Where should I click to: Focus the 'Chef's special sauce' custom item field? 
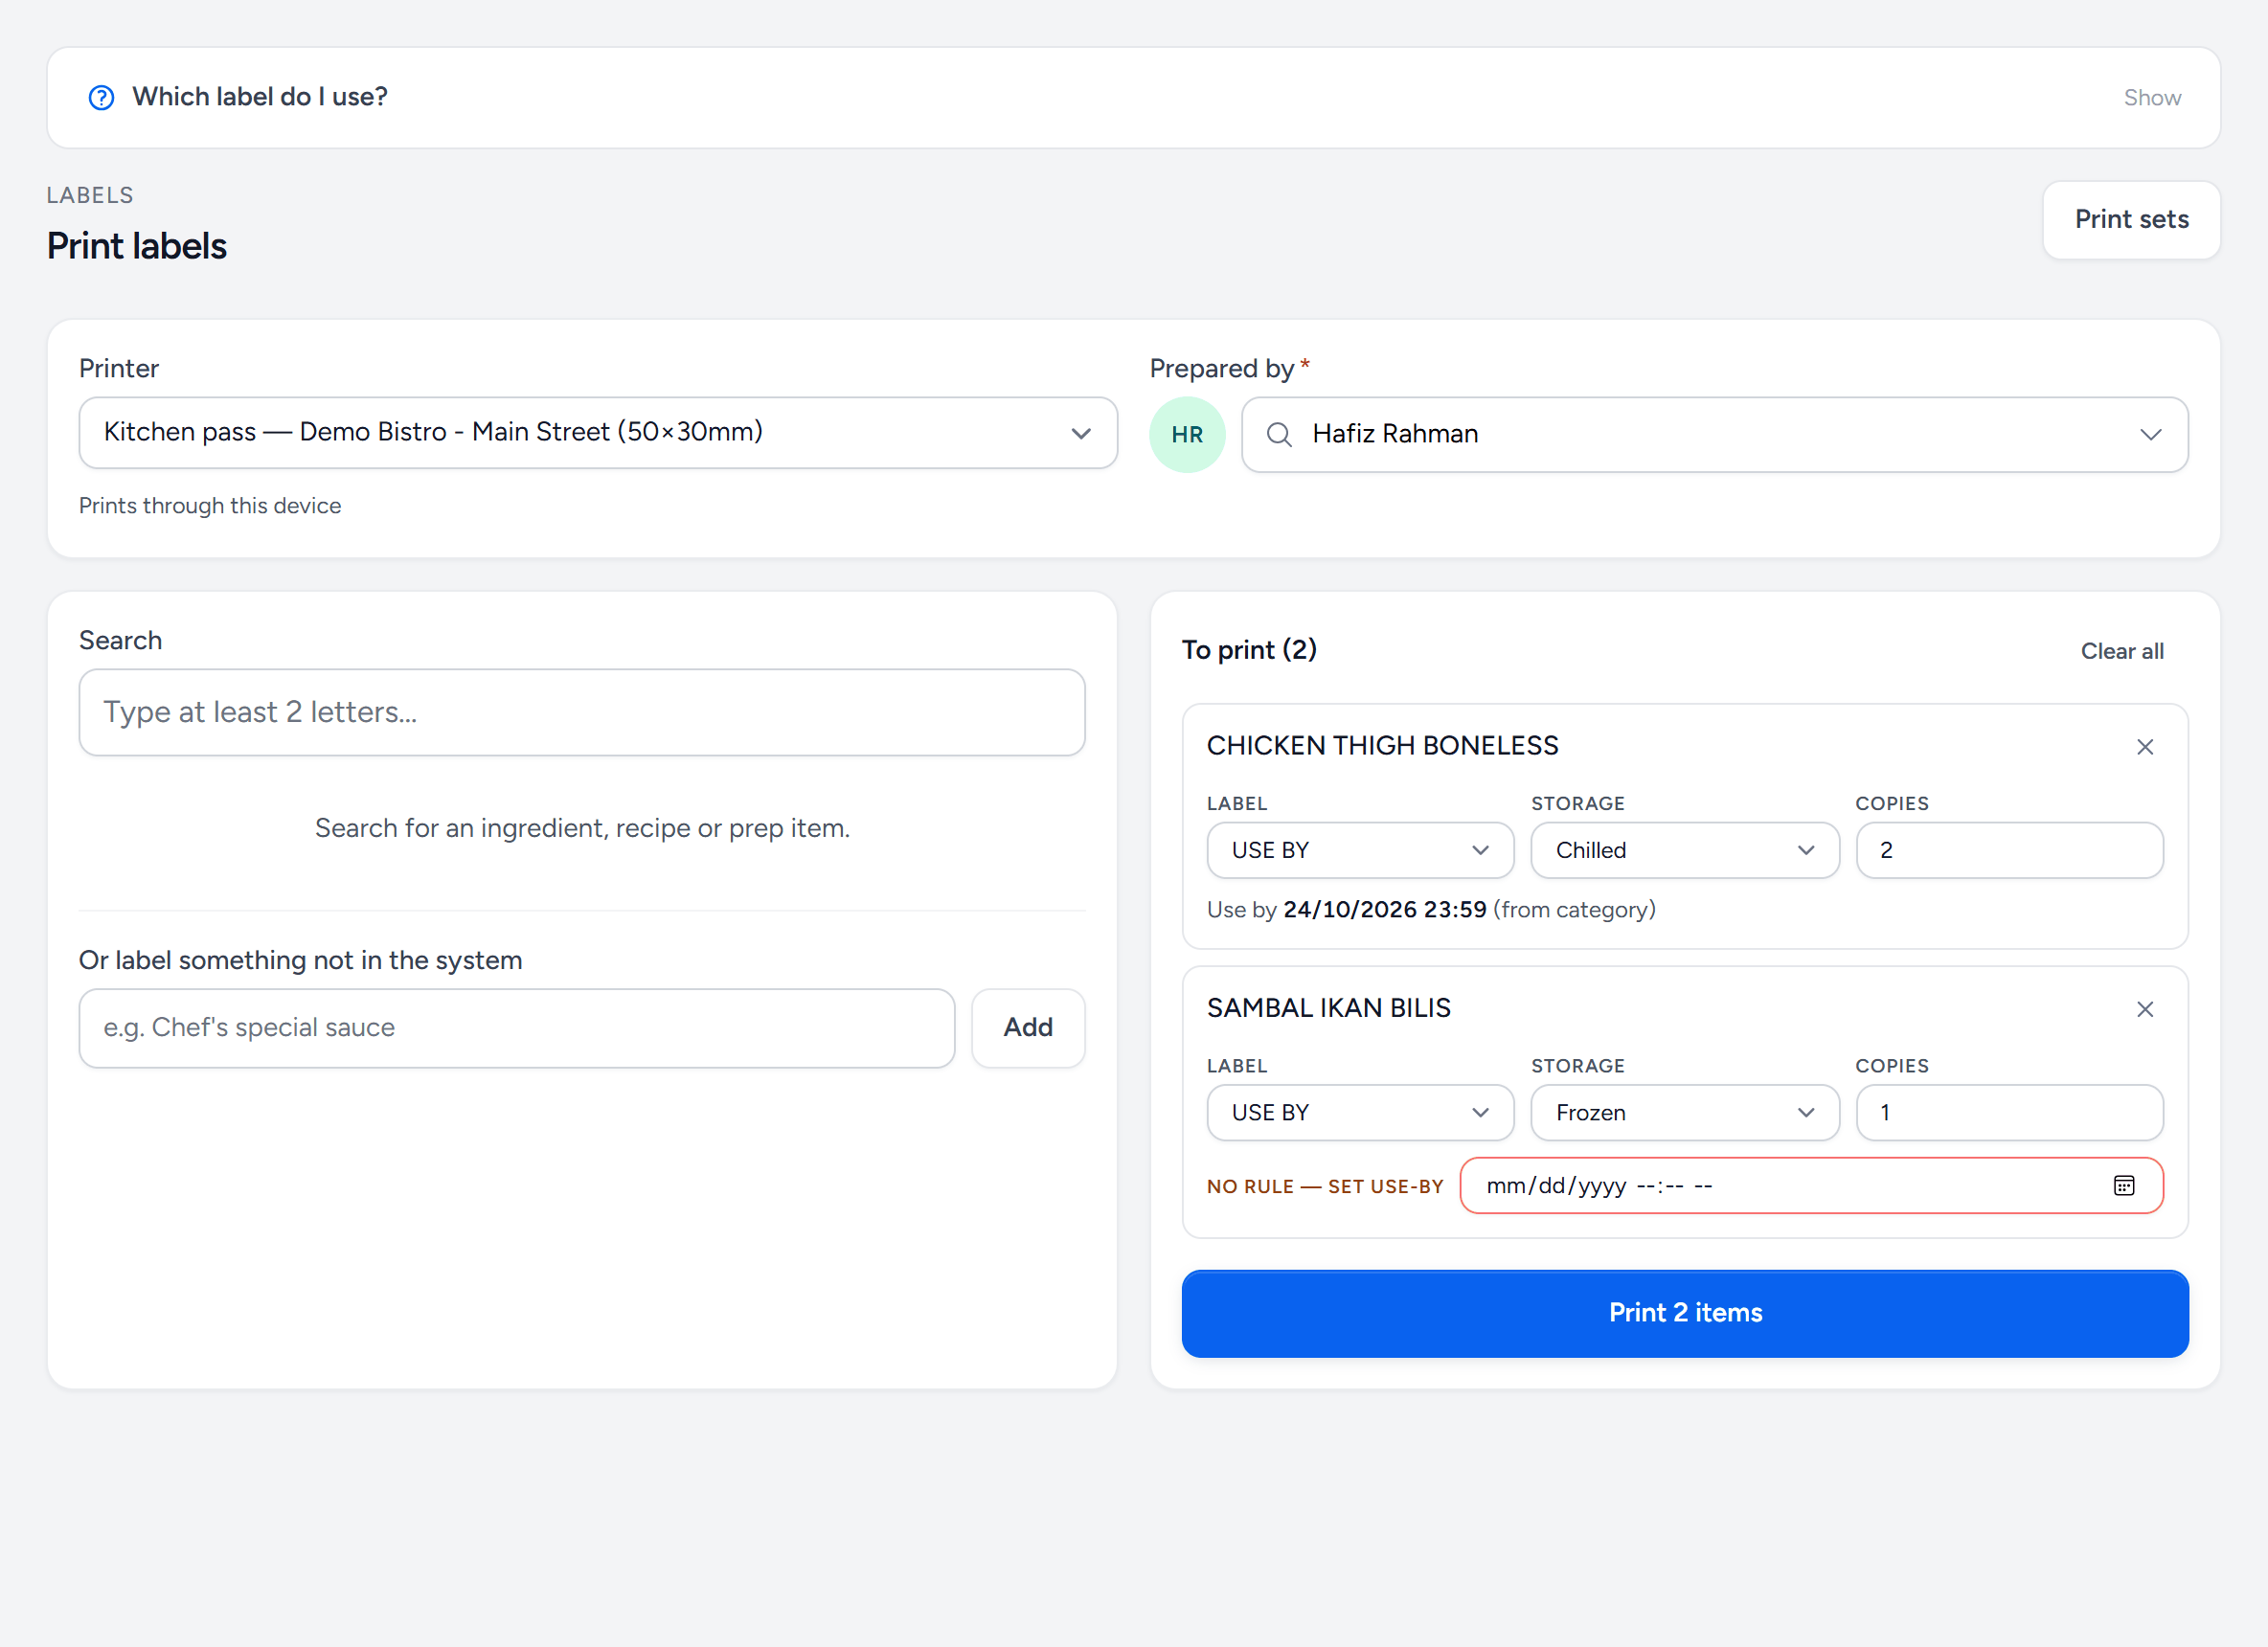click(517, 1027)
